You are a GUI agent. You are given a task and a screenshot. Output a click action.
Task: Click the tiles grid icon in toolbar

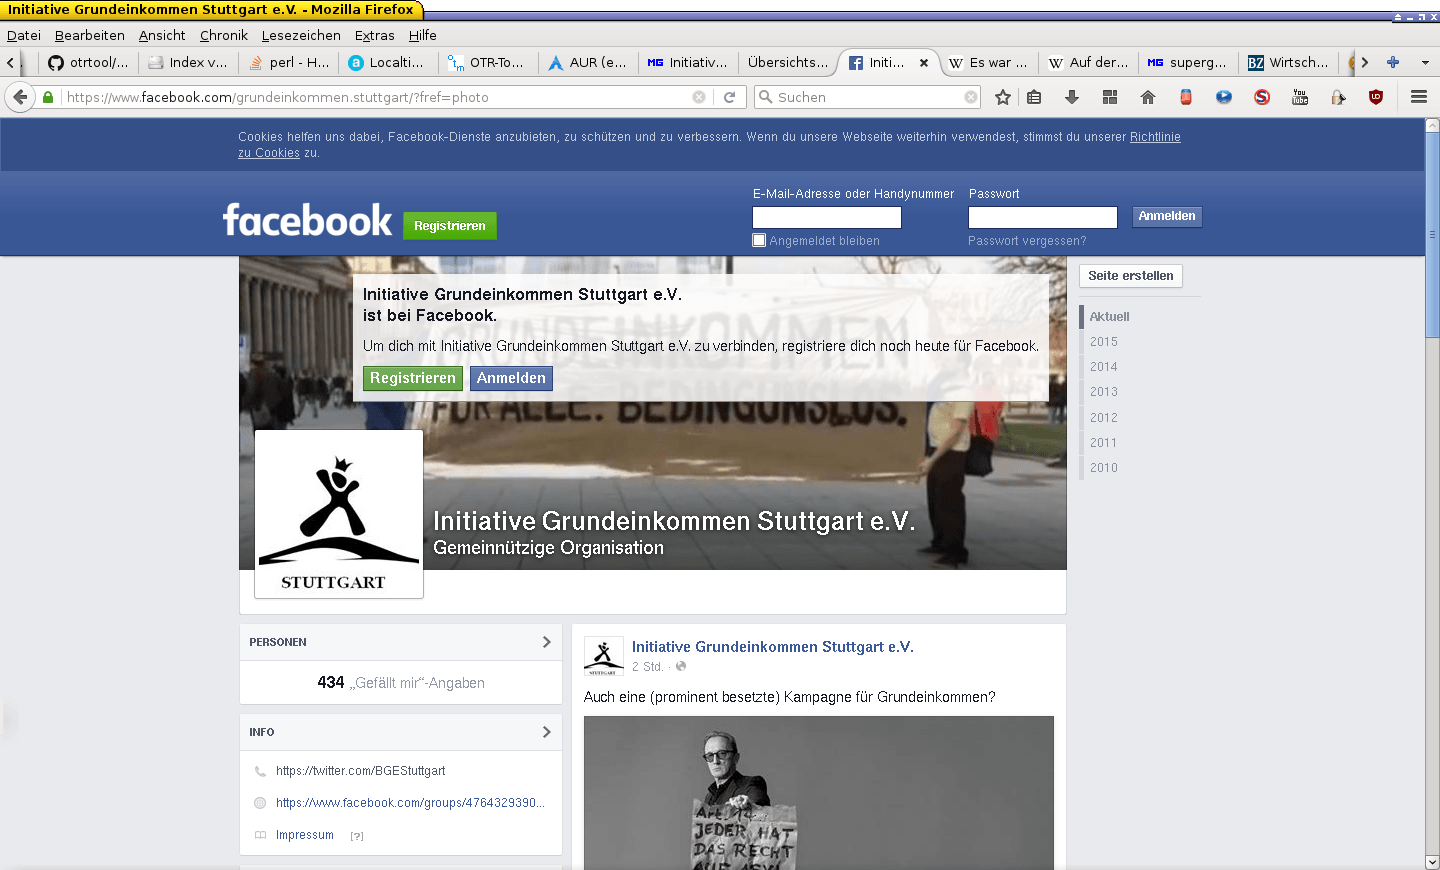tap(1110, 97)
